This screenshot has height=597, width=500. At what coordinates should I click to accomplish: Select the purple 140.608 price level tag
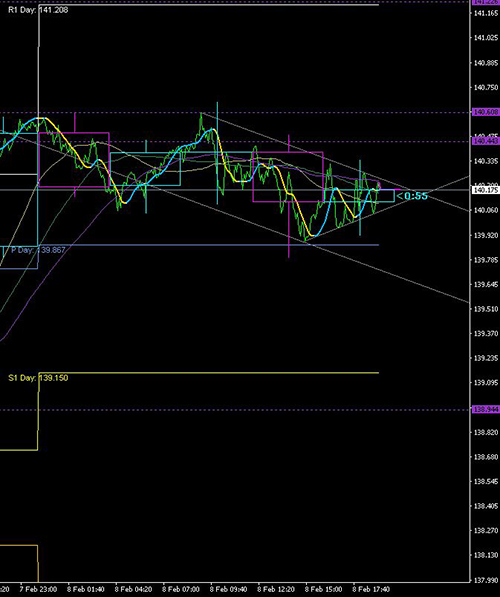(x=486, y=112)
